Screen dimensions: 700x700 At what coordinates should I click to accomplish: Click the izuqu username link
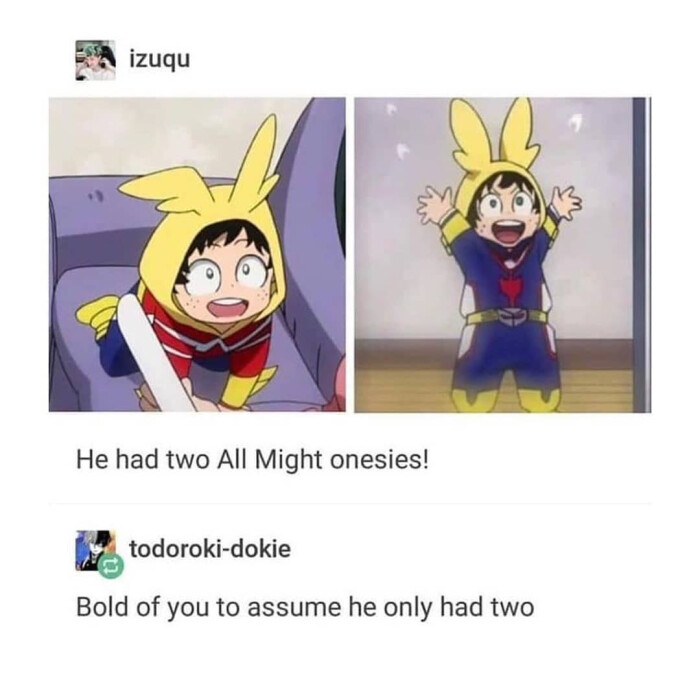point(159,59)
